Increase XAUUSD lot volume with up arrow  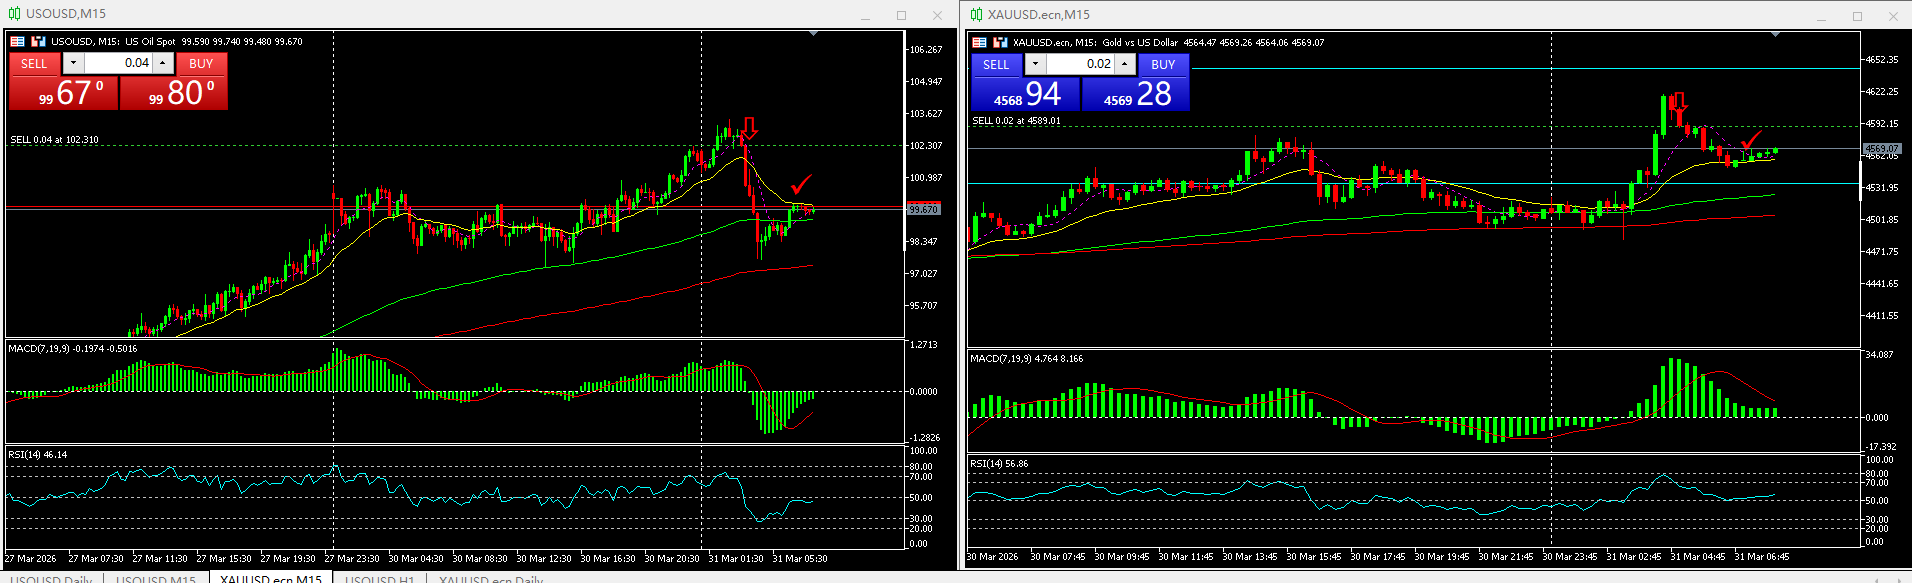1124,64
